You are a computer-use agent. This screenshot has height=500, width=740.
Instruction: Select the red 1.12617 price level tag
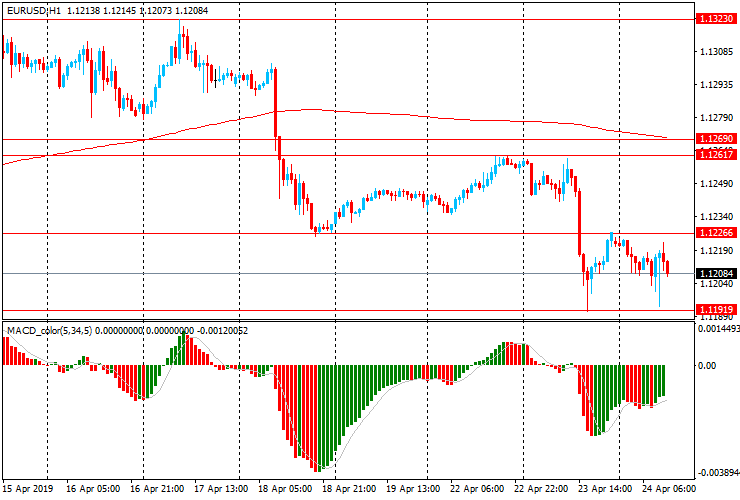coord(716,154)
